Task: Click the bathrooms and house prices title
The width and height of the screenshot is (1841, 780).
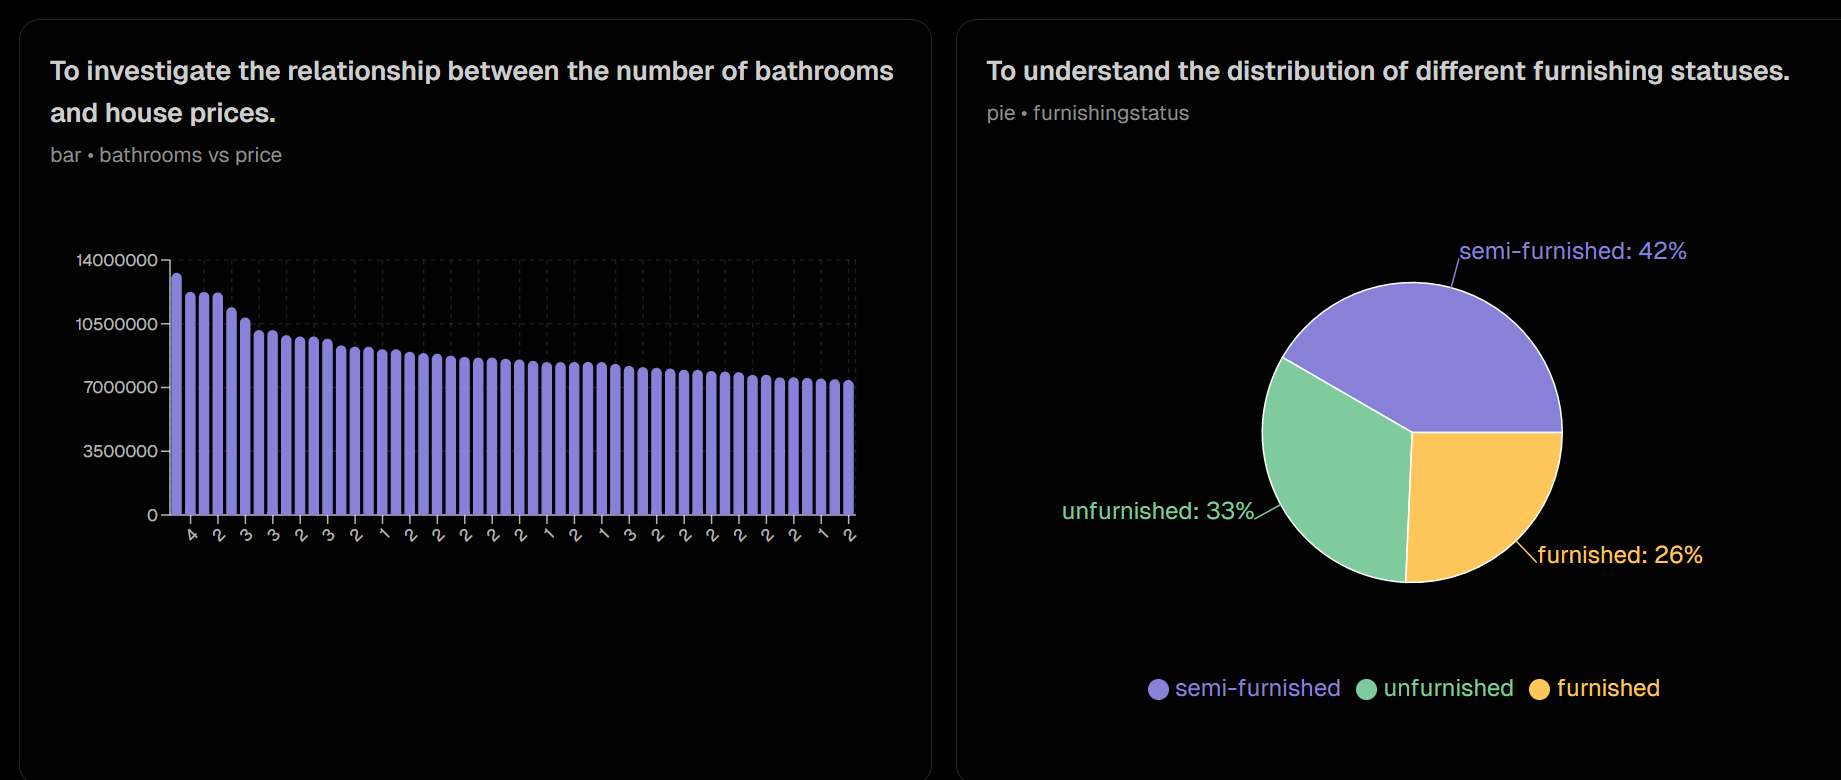Action: (x=472, y=92)
